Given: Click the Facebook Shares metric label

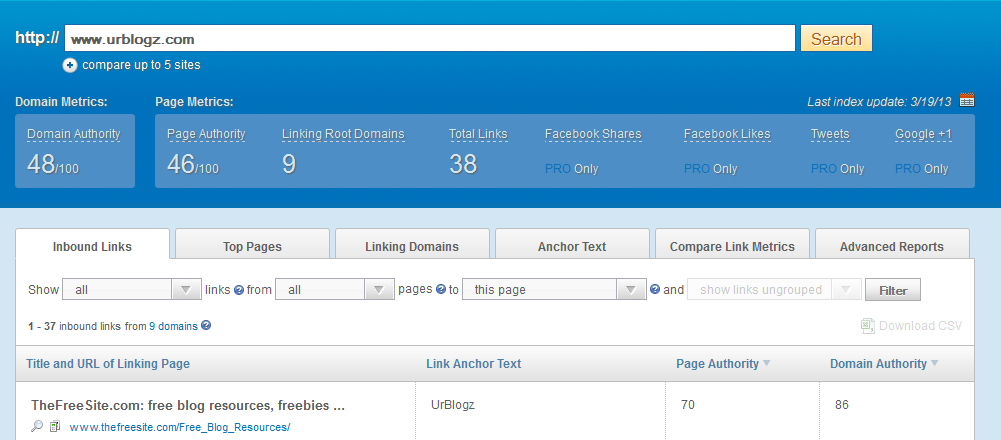Looking at the screenshot, I should point(593,134).
